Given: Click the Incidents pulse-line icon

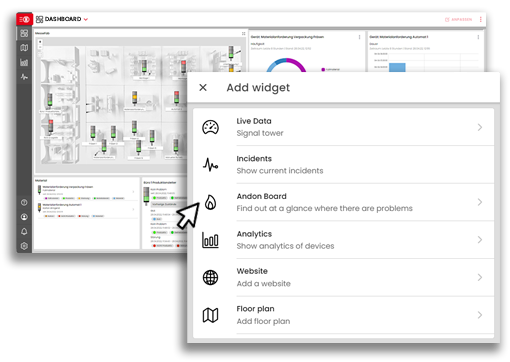Looking at the screenshot, I should pyautogui.click(x=210, y=165).
